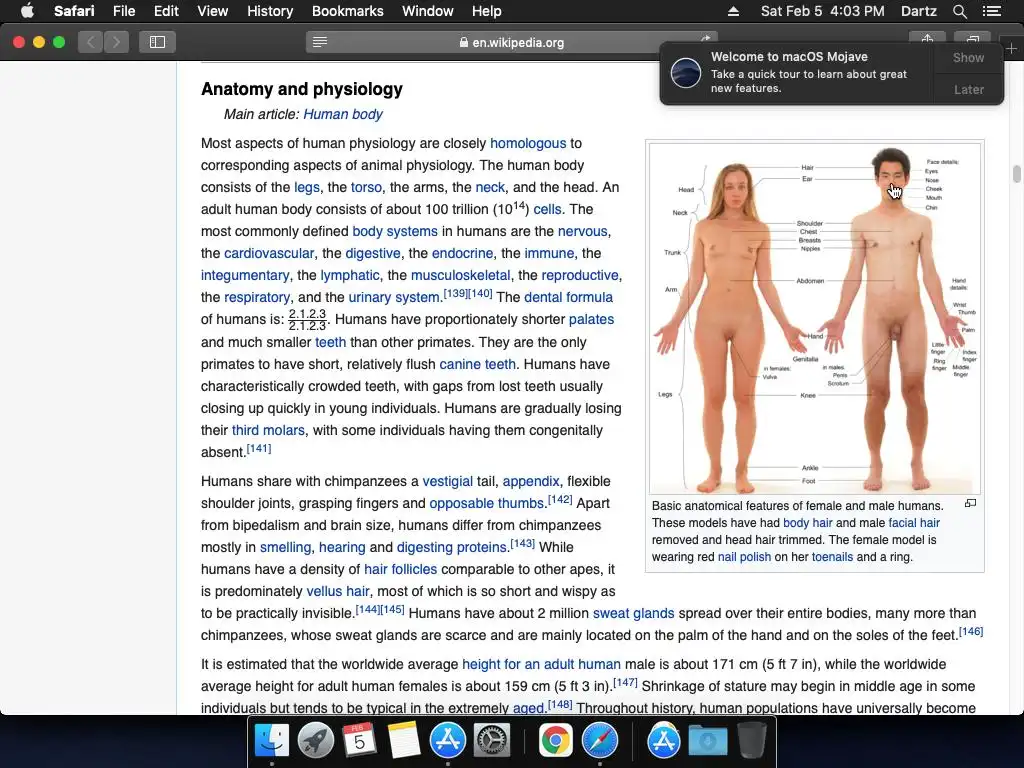Click the page's vertical scrollbar thumb
The width and height of the screenshot is (1024, 768).
point(1016,174)
